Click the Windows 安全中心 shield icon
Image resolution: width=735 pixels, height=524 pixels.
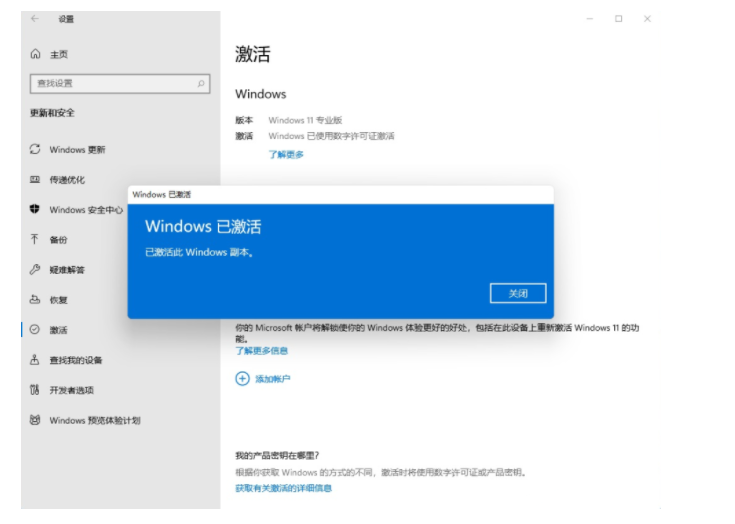pyautogui.click(x=35, y=209)
